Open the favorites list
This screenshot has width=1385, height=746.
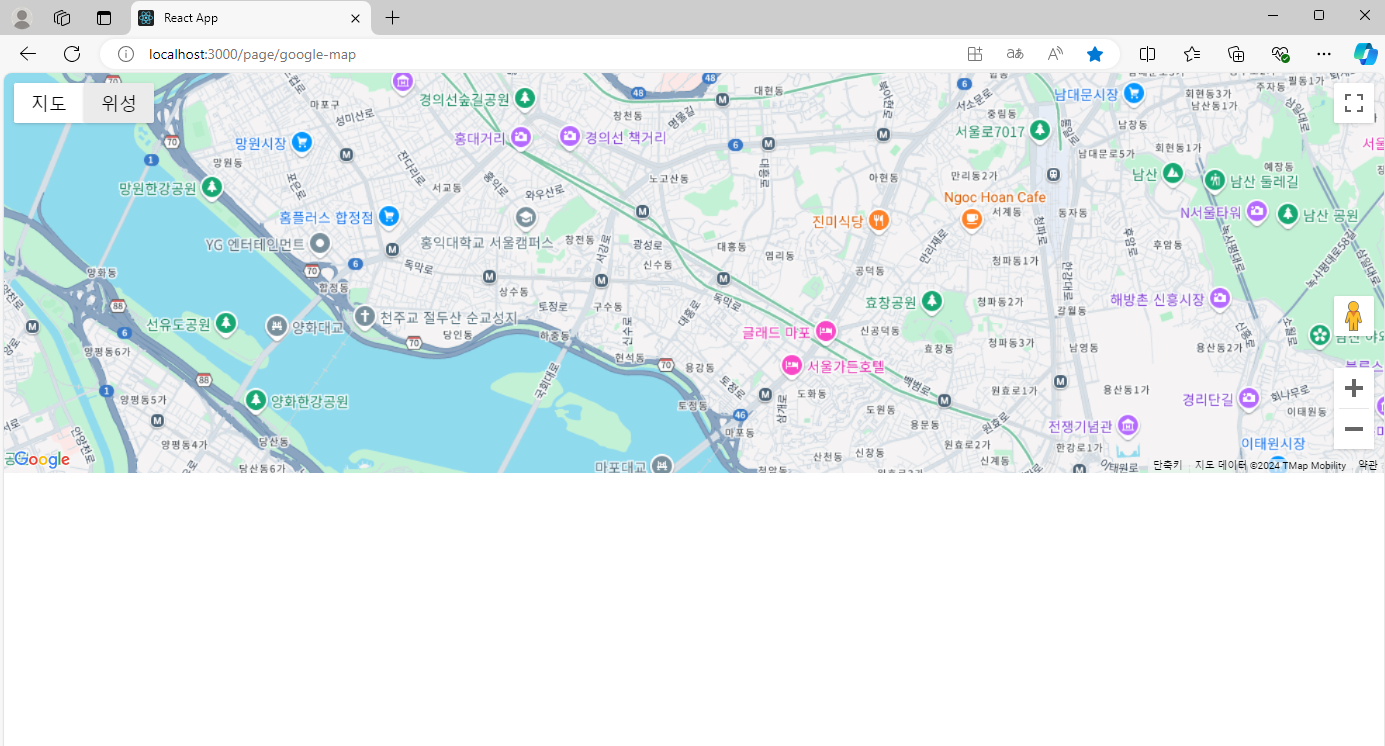(1192, 54)
